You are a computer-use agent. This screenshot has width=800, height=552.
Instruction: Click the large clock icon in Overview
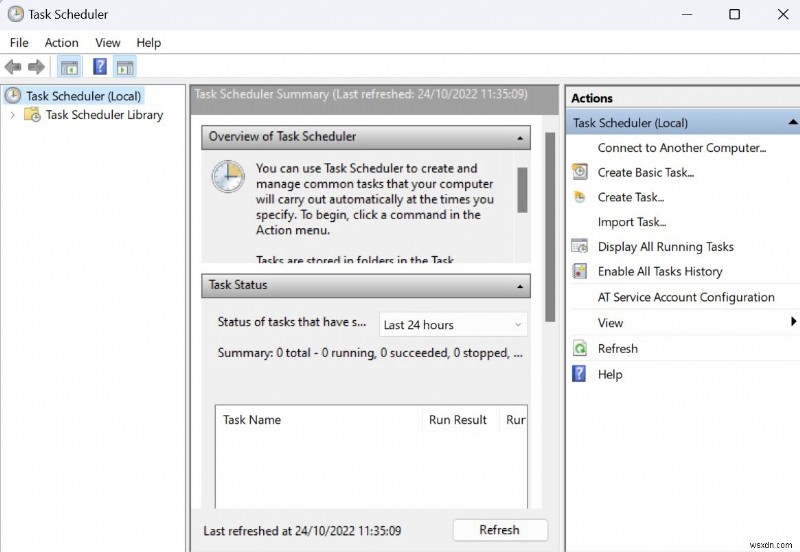[x=228, y=177]
